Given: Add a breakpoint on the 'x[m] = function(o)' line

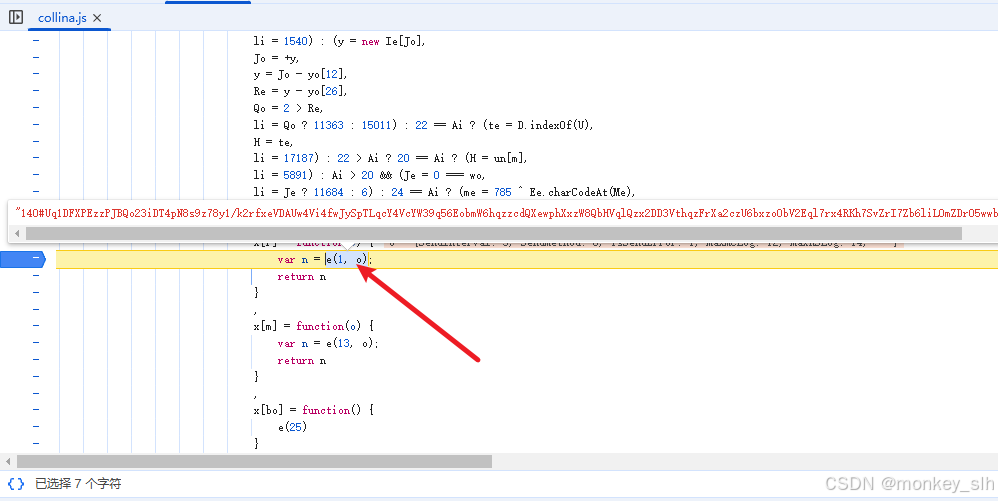Looking at the screenshot, I should [x=36, y=326].
